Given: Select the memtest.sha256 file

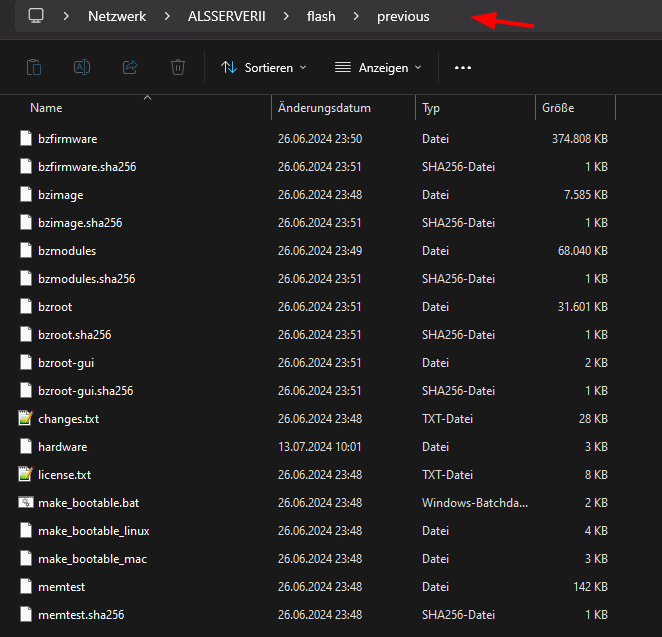Looking at the screenshot, I should click(x=81, y=615).
